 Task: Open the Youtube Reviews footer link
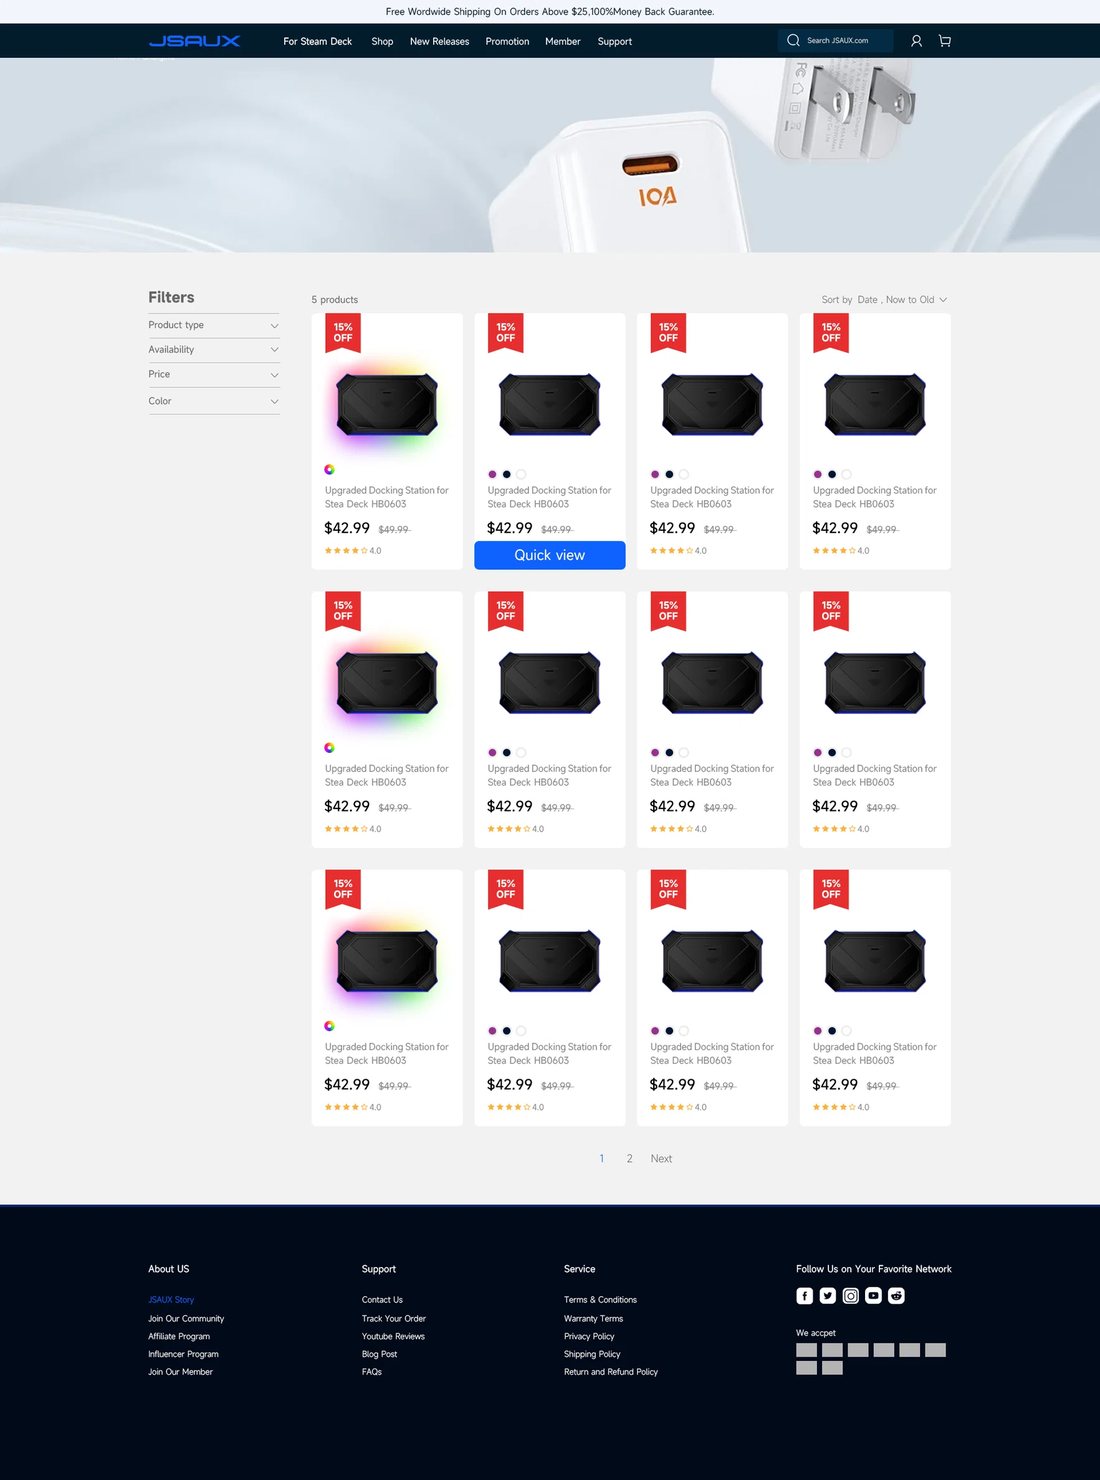click(393, 1337)
